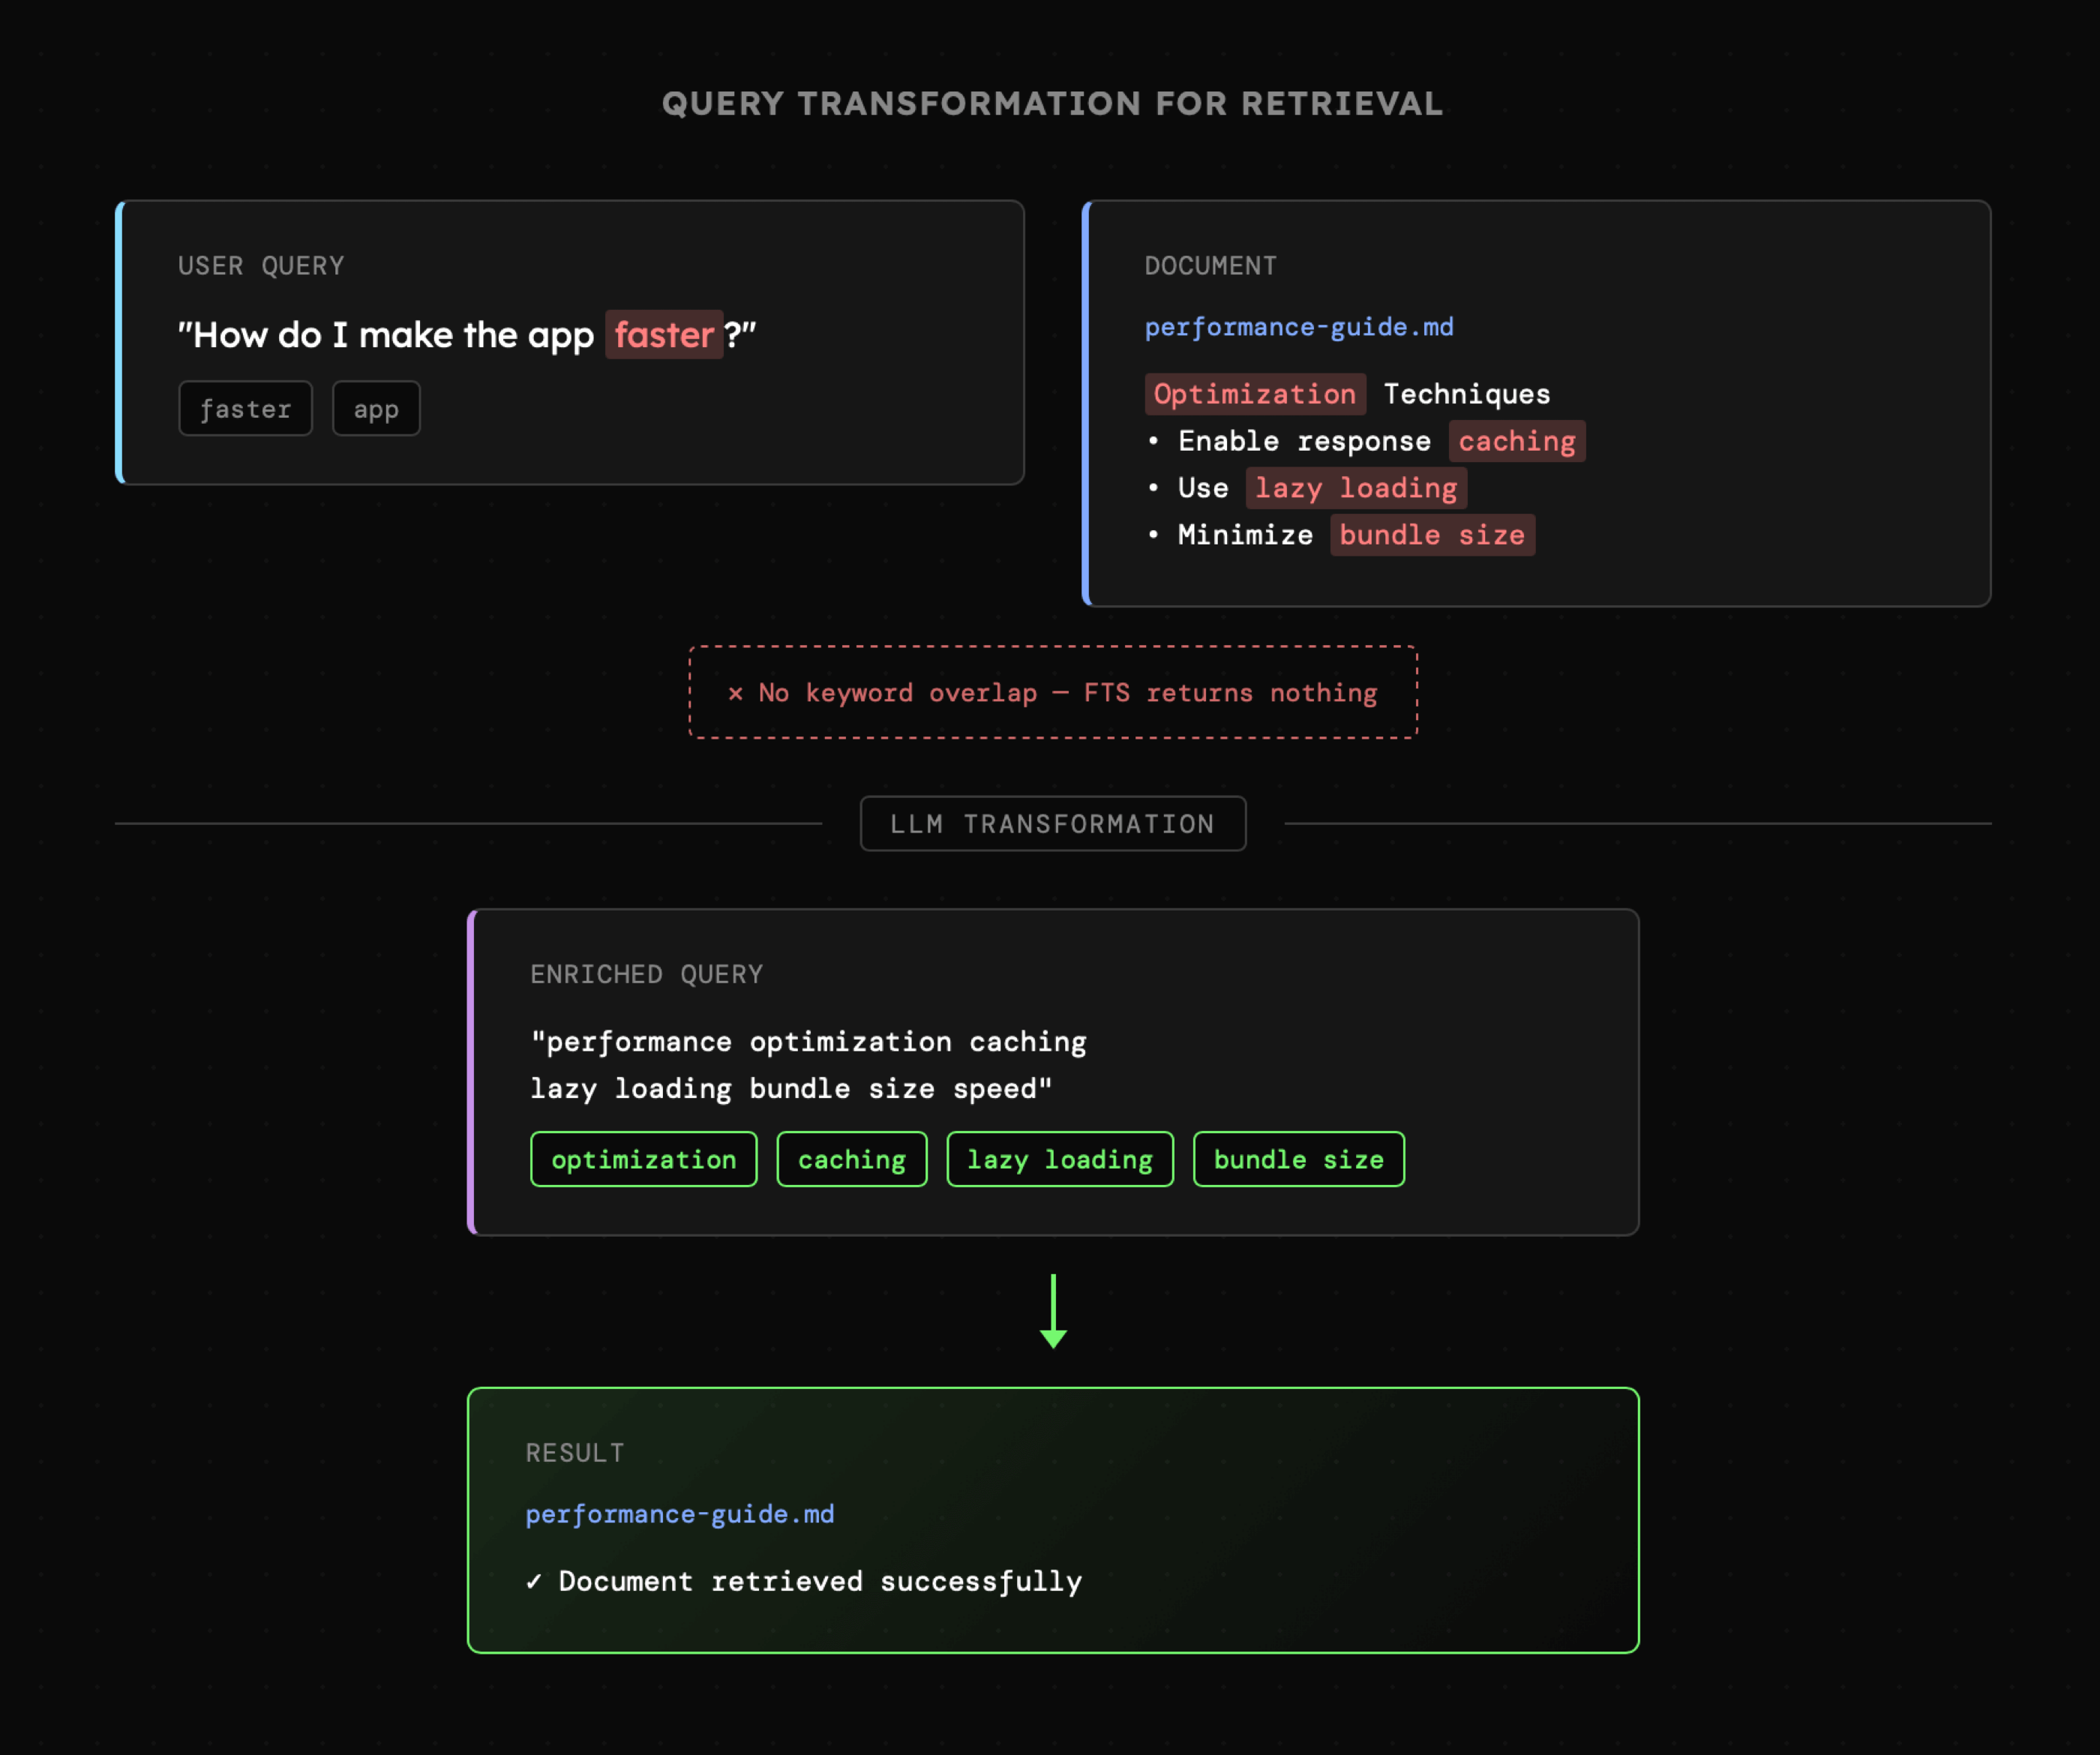This screenshot has height=1755, width=2100.
Task: Select the green 'caching' tag
Action: click(x=851, y=1160)
